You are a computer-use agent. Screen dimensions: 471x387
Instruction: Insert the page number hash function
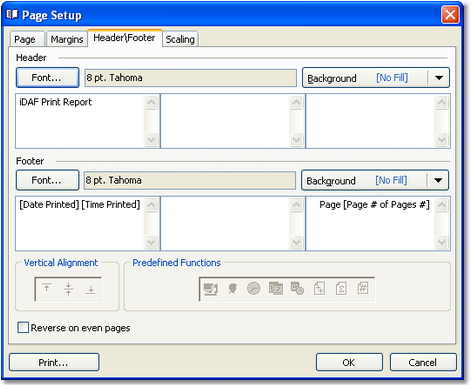click(363, 289)
